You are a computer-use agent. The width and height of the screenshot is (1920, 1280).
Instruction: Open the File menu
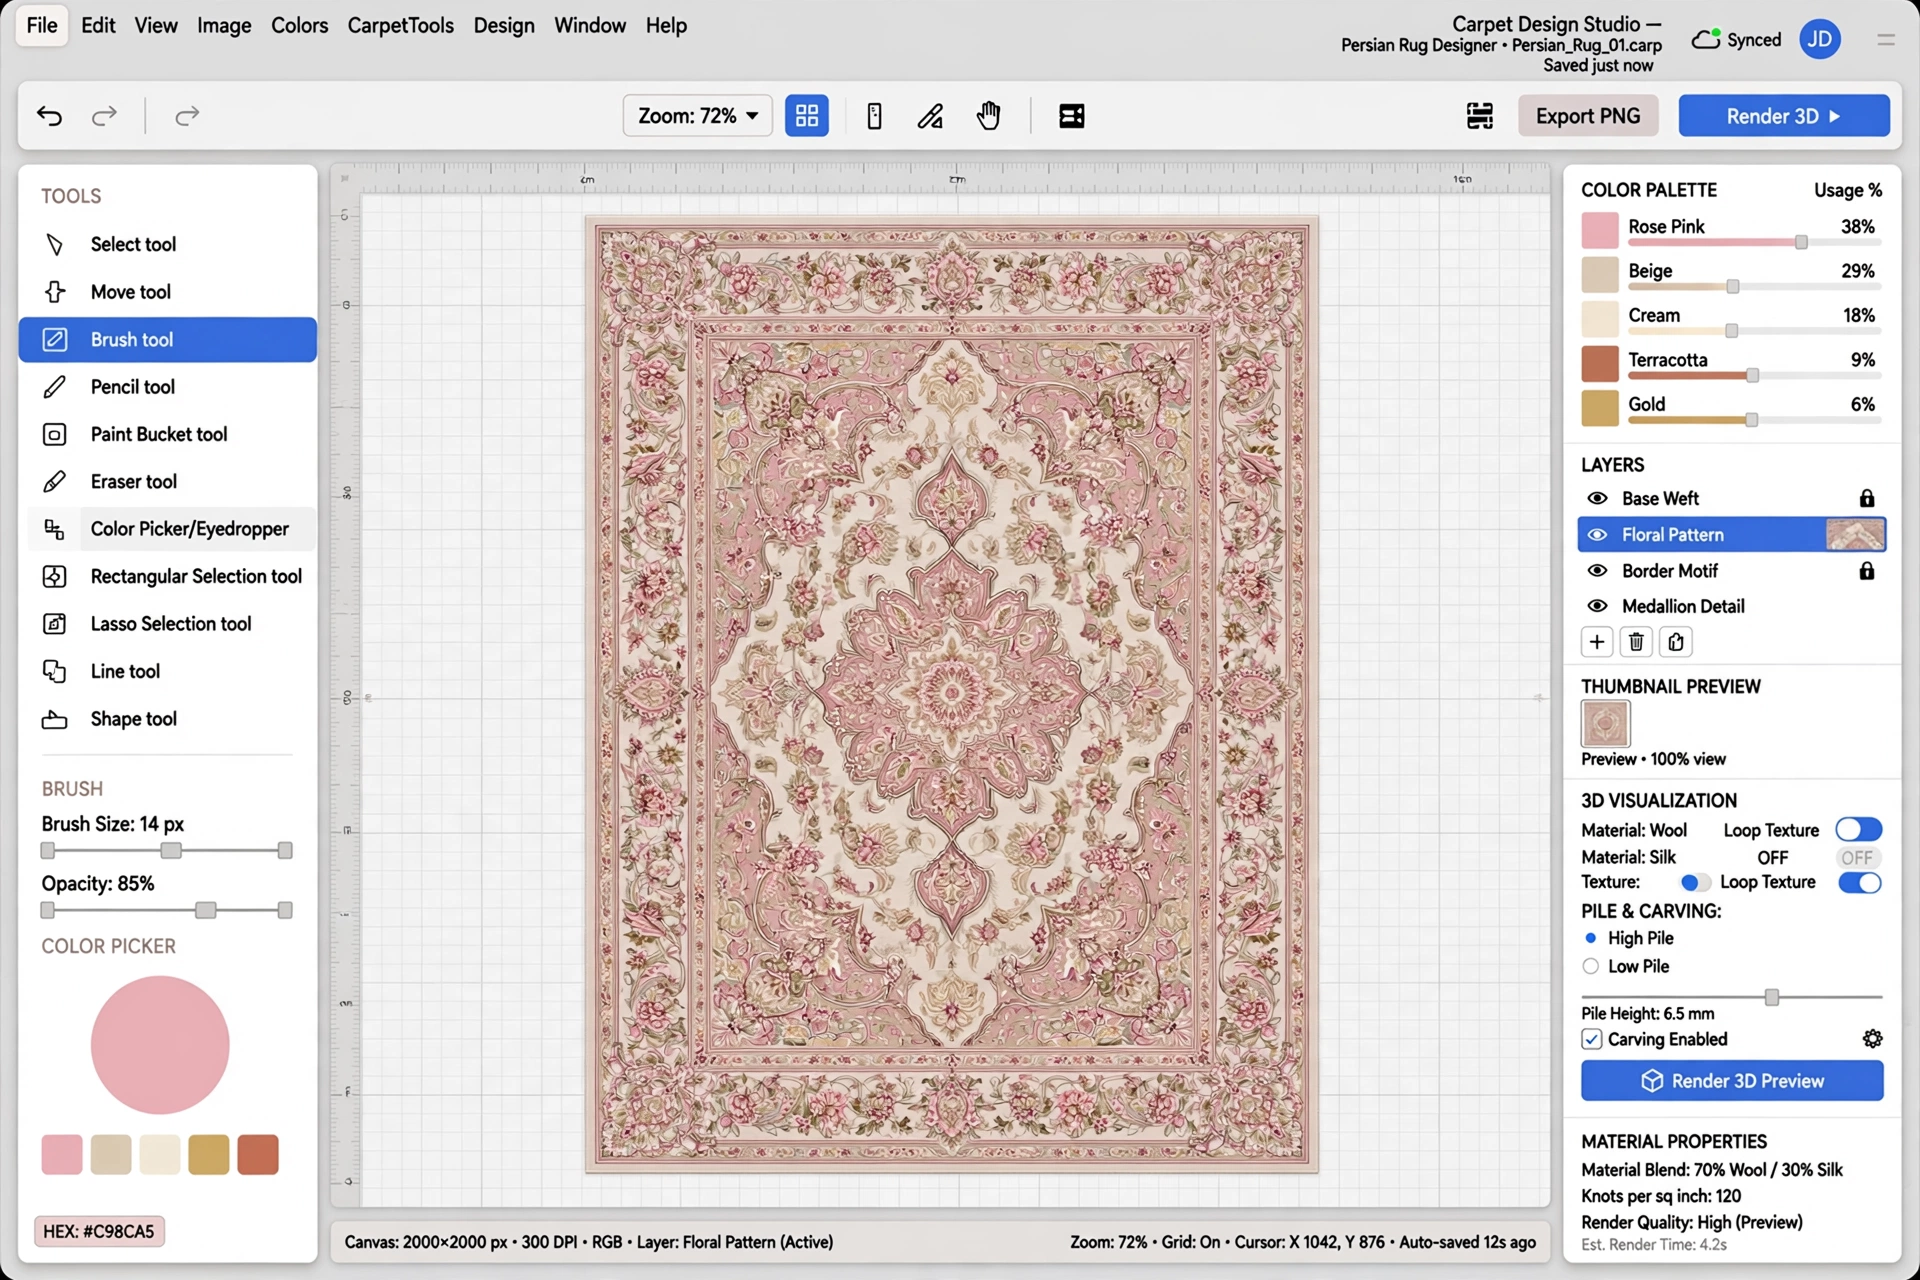point(42,25)
